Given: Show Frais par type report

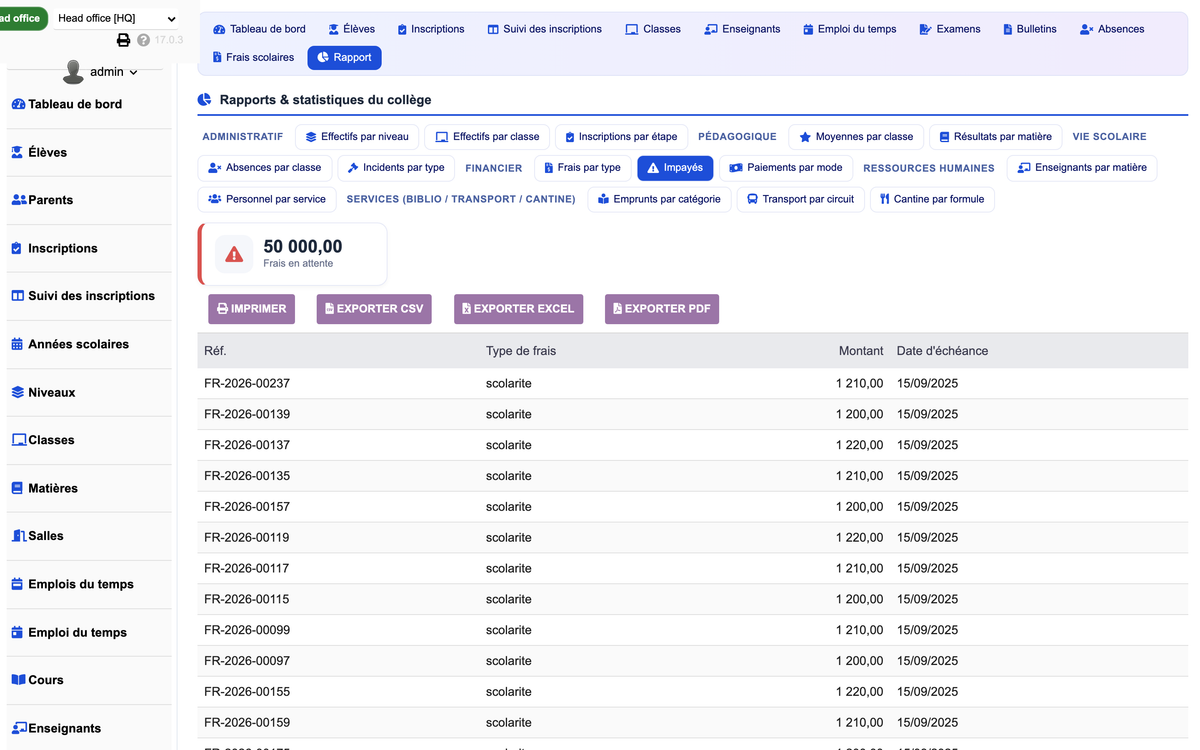Looking at the screenshot, I should click(x=582, y=168).
